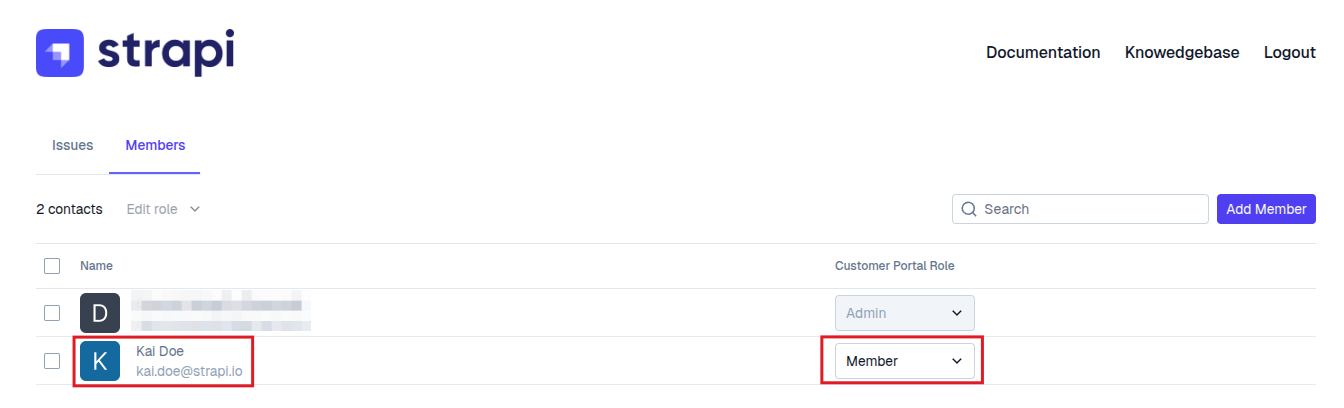Click the Edit role chevron arrow

click(195, 209)
